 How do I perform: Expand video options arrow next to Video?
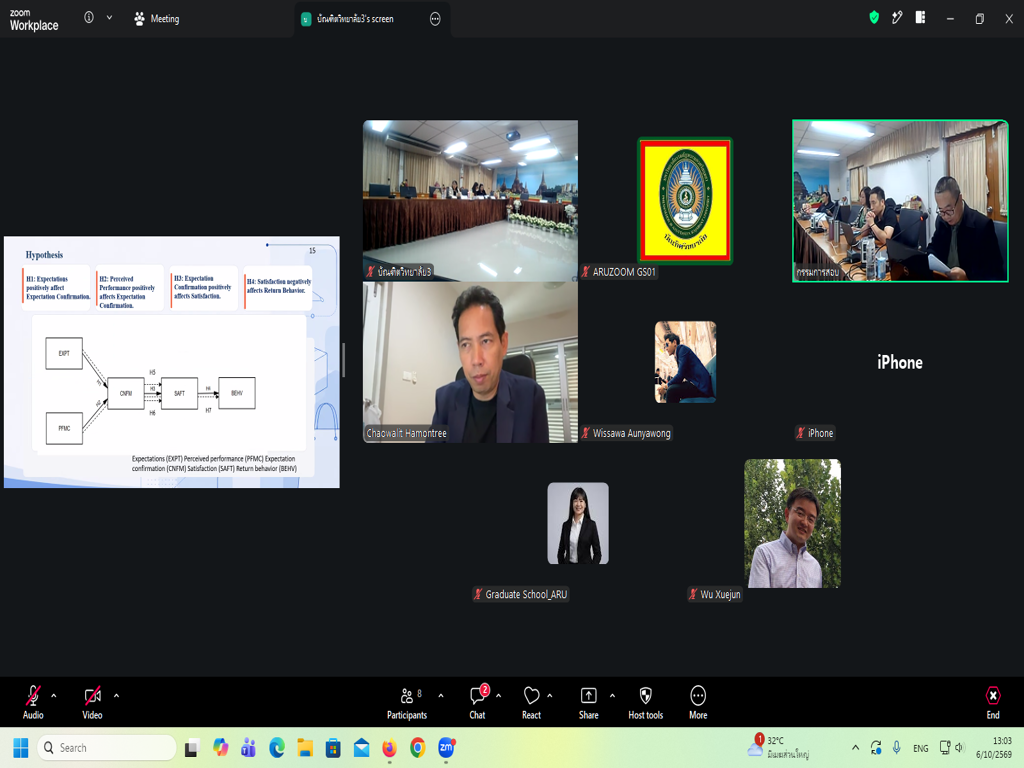tap(116, 696)
